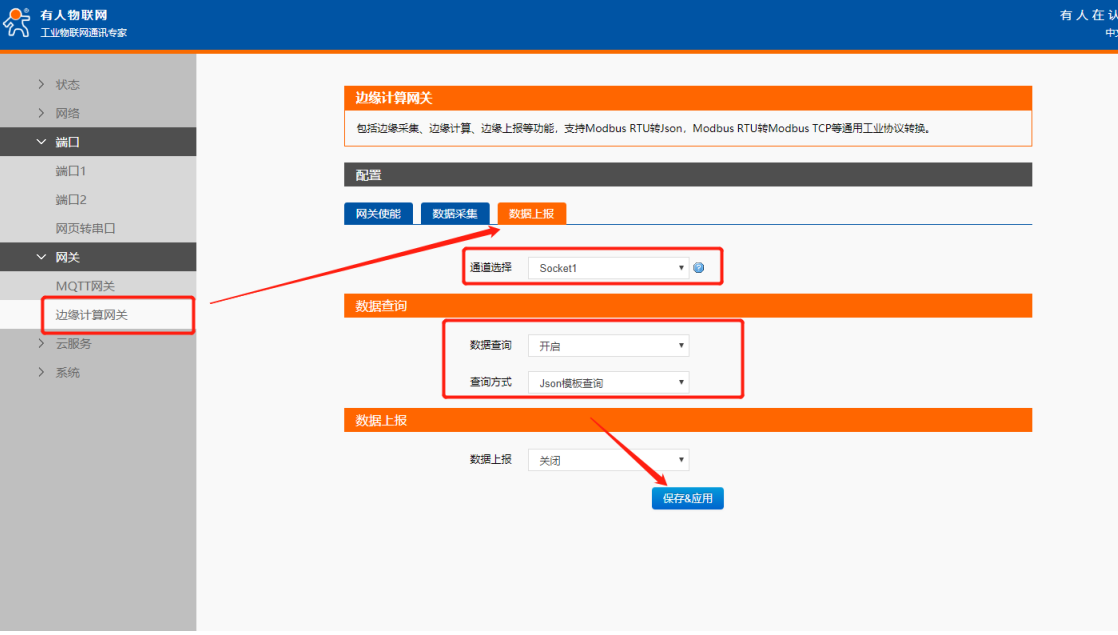The image size is (1118, 635).
Task: Open the MQTT网关 page
Action: (x=85, y=286)
